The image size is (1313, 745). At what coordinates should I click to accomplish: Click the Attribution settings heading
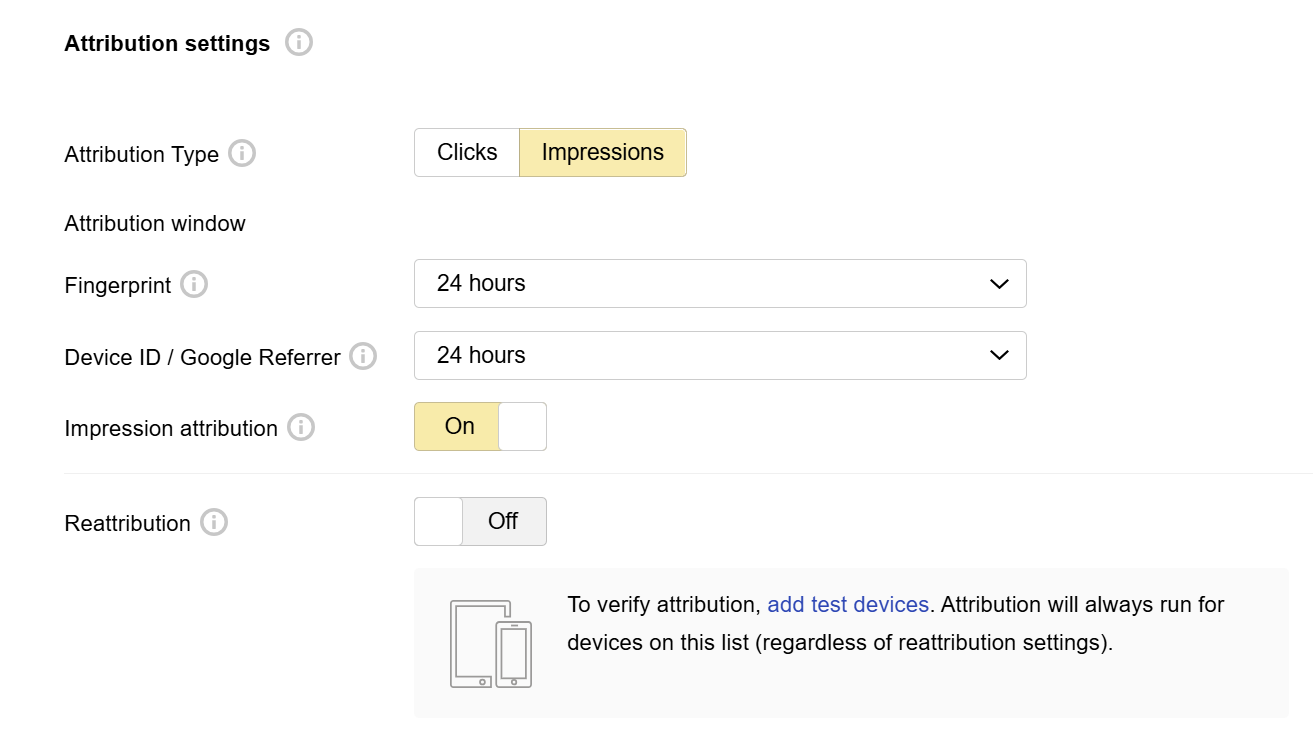[167, 44]
